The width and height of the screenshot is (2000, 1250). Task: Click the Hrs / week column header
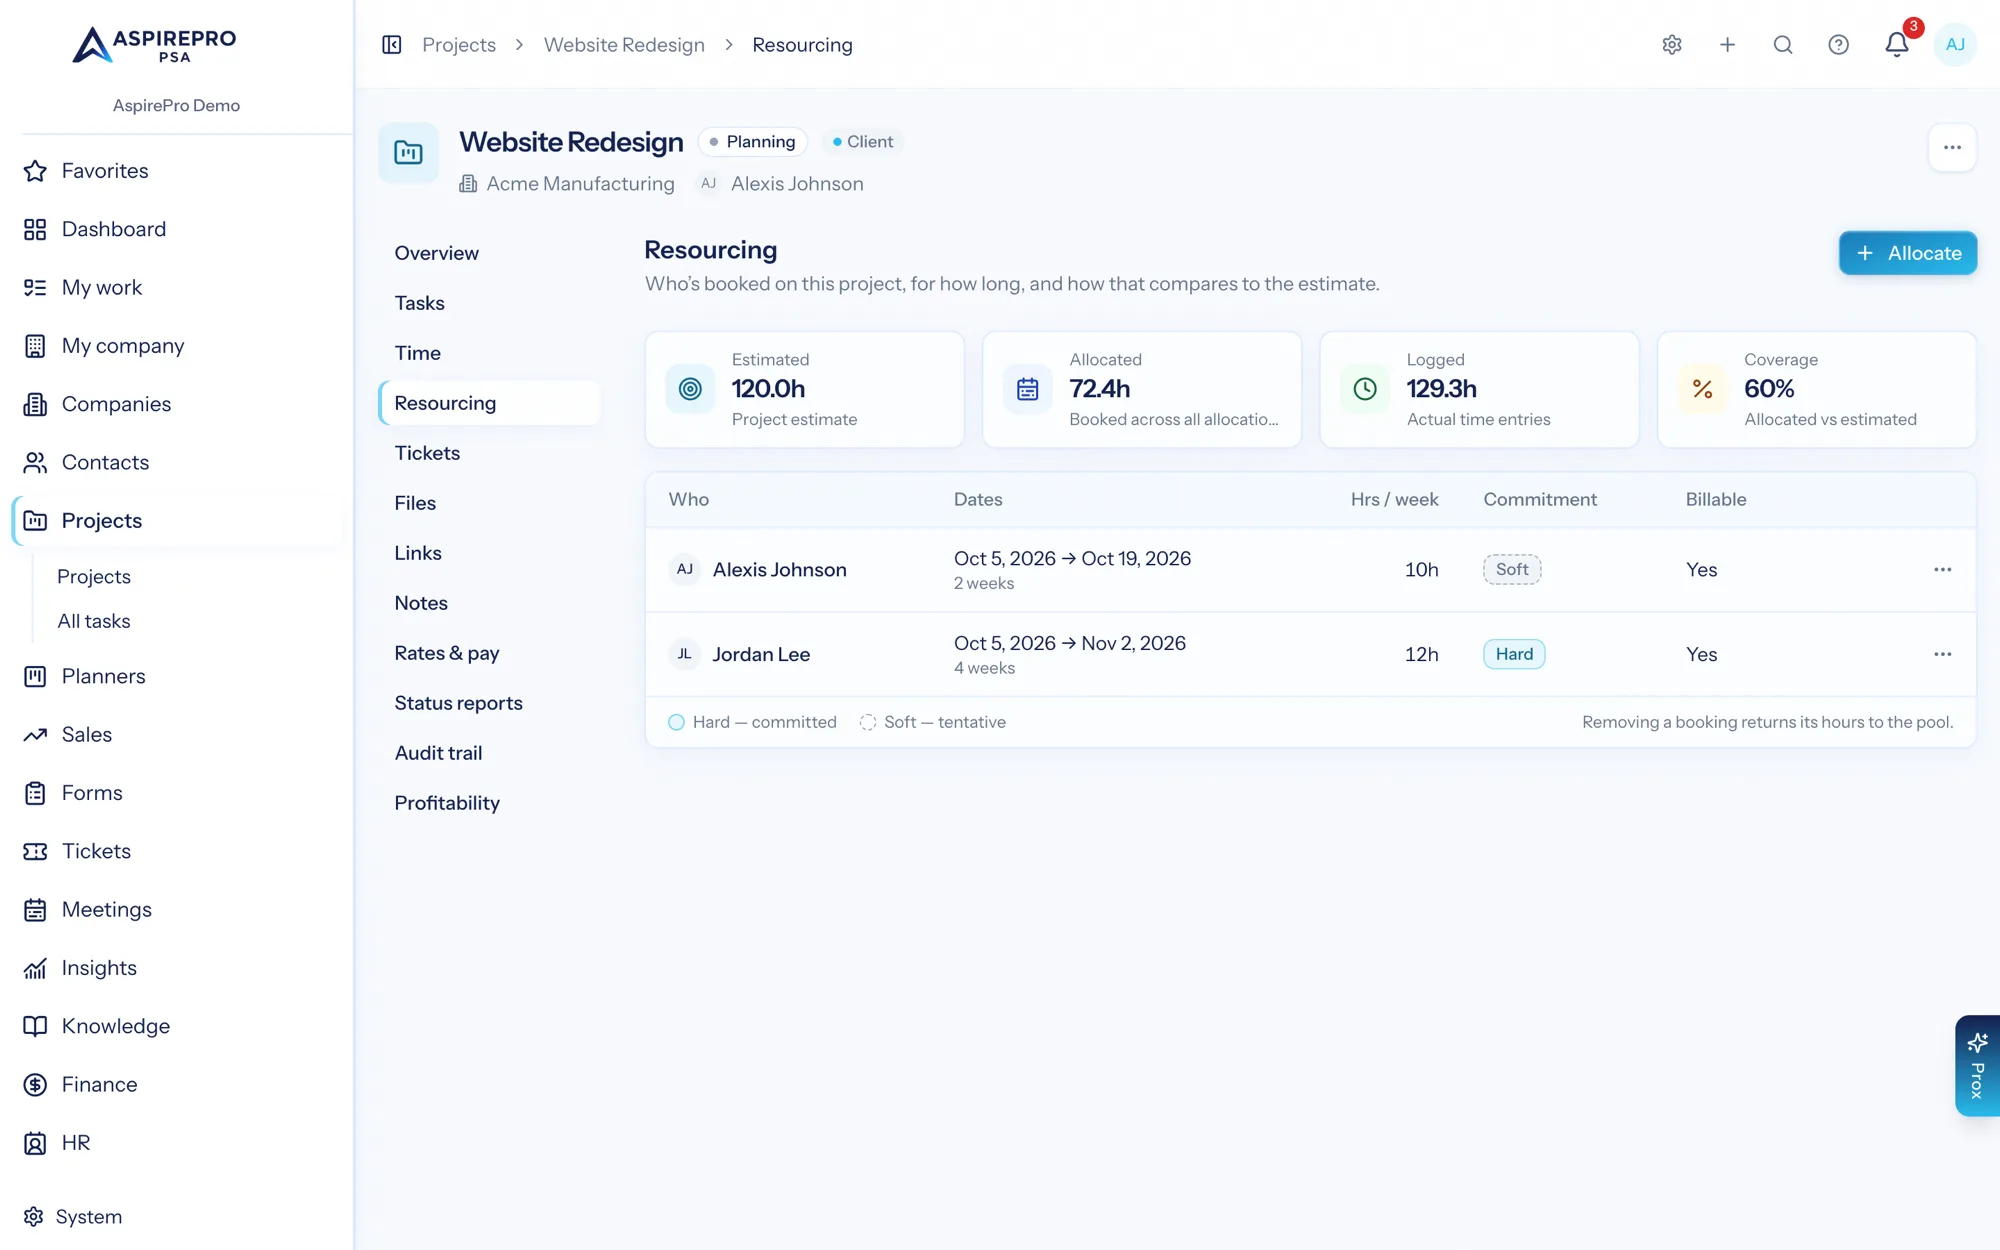pos(1394,499)
